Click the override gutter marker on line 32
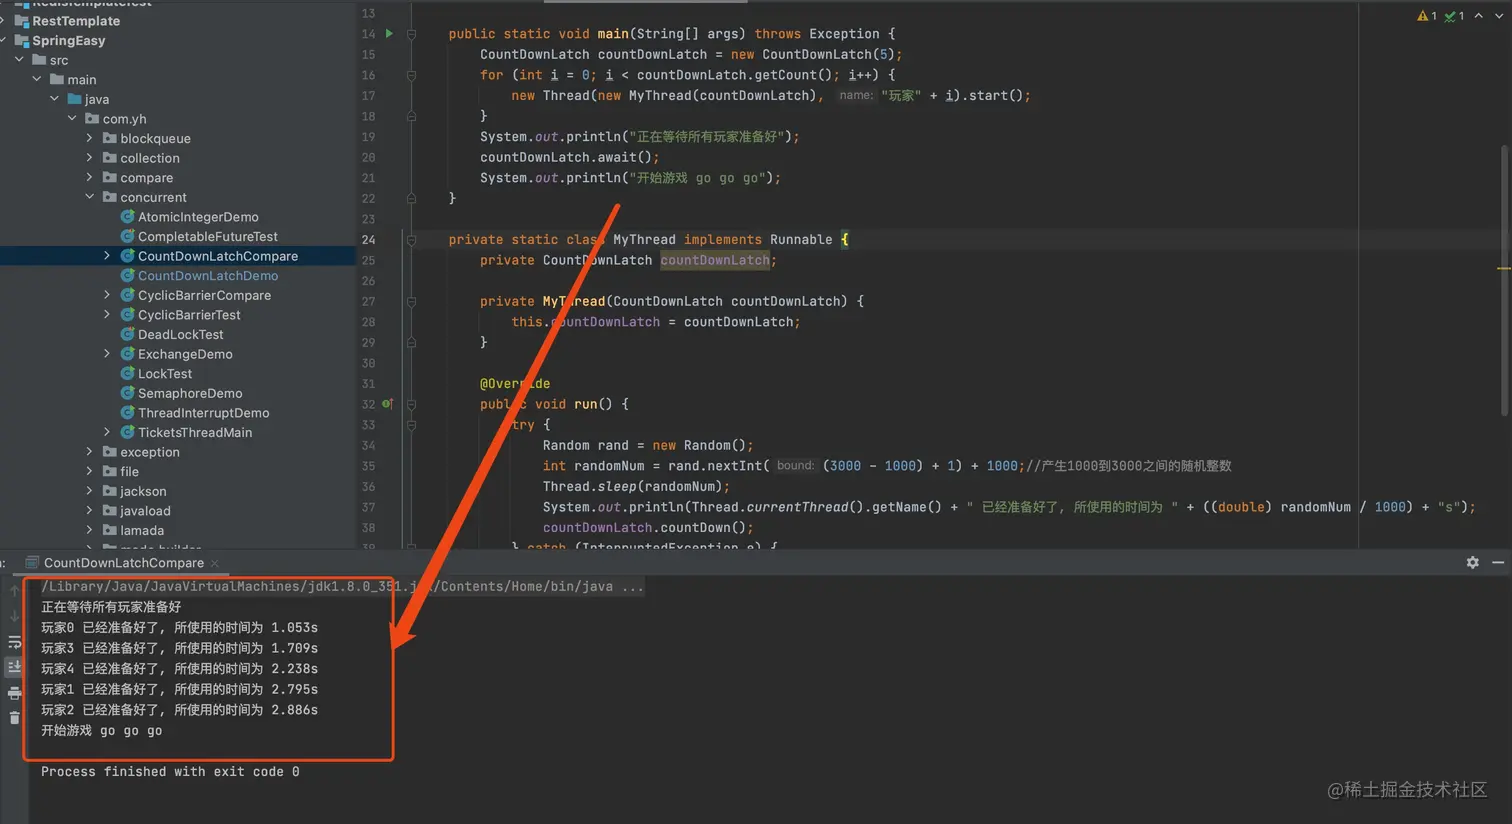The width and height of the screenshot is (1512, 824). pos(387,404)
